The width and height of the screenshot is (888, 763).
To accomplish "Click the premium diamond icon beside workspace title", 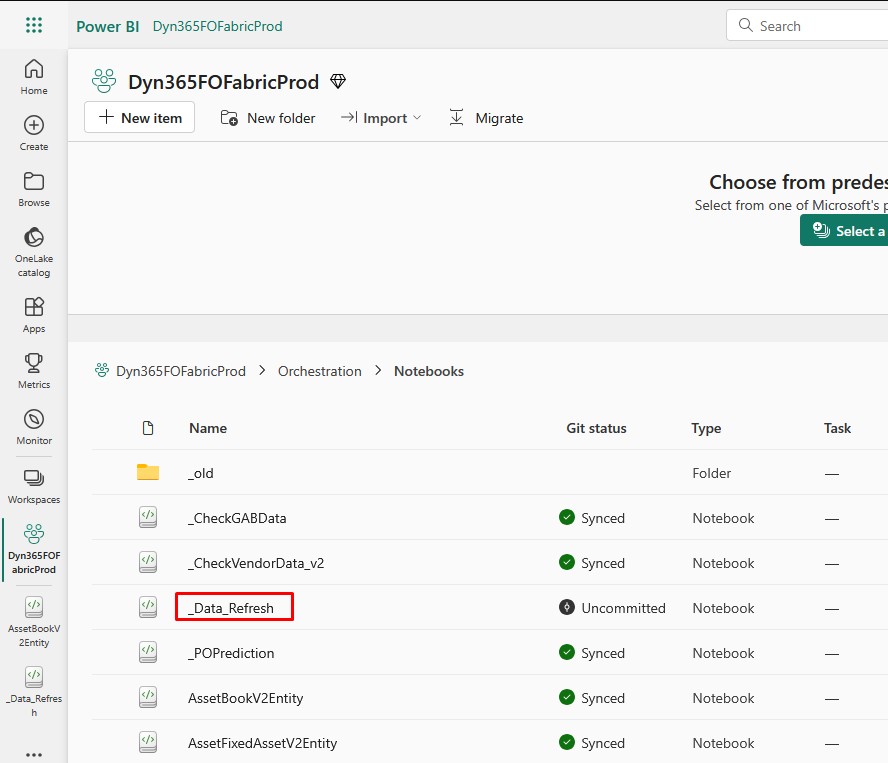I will [x=338, y=82].
